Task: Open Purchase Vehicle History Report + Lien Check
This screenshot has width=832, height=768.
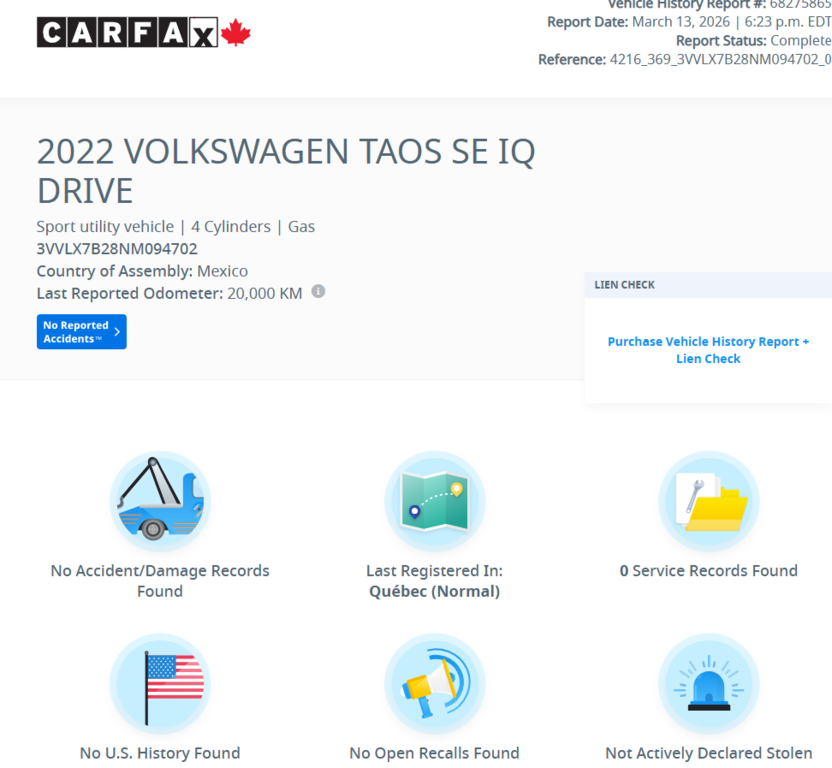Action: (x=708, y=350)
